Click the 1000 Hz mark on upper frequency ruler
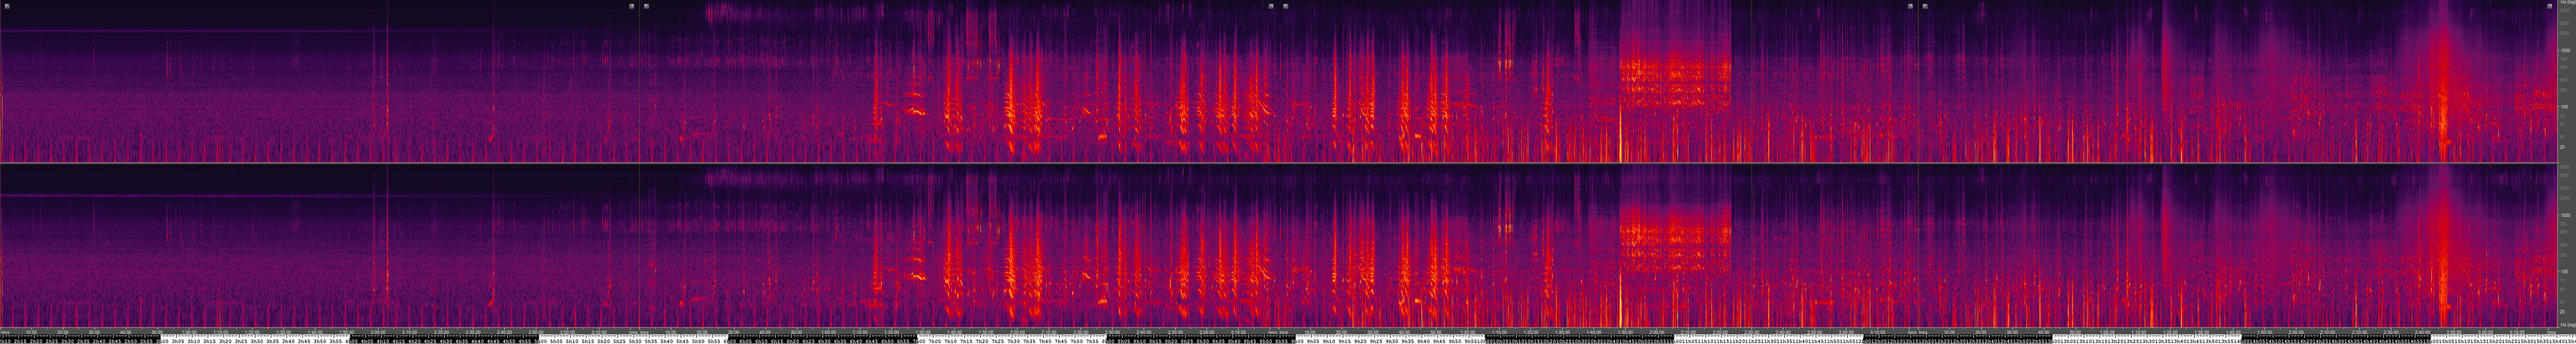 pos(2565,49)
